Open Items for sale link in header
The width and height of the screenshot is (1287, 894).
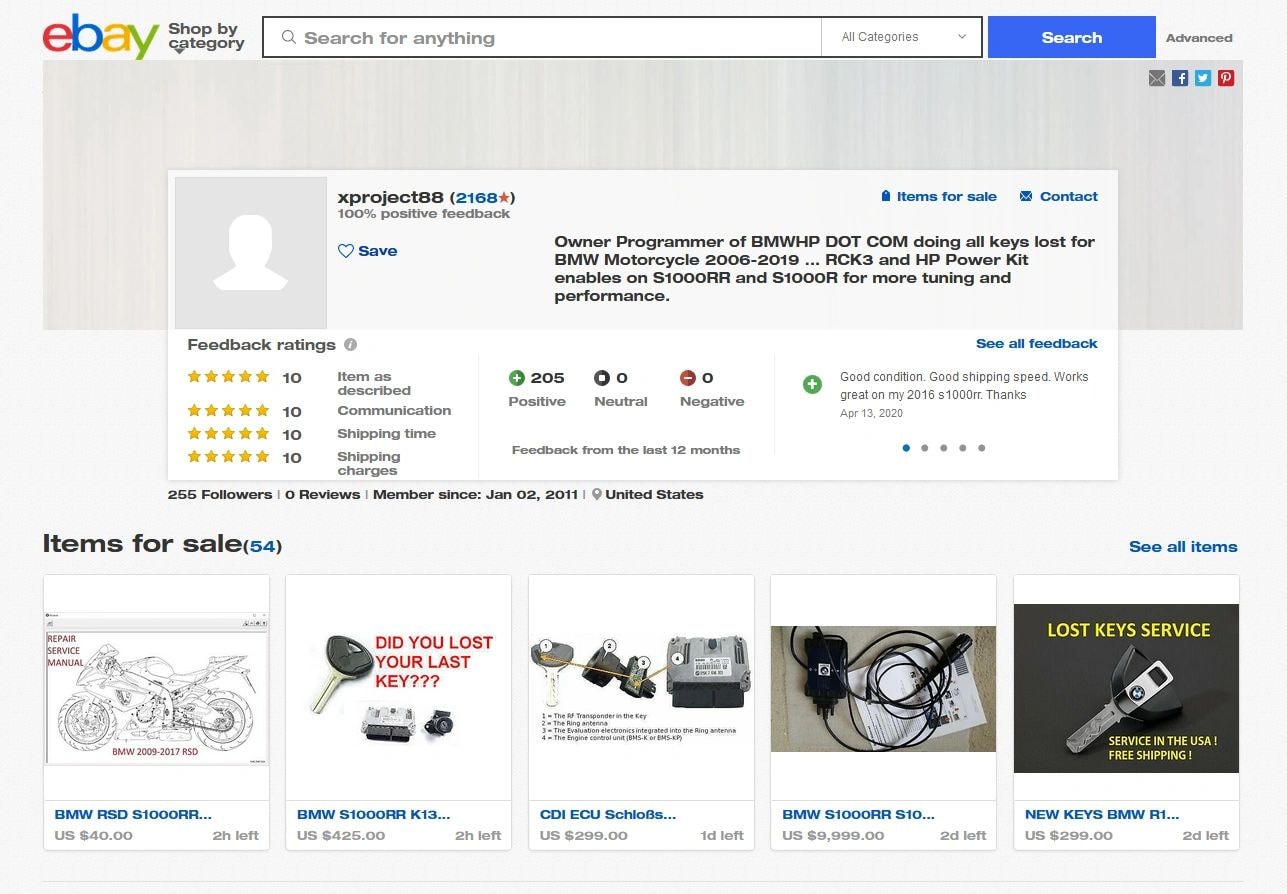coord(938,196)
